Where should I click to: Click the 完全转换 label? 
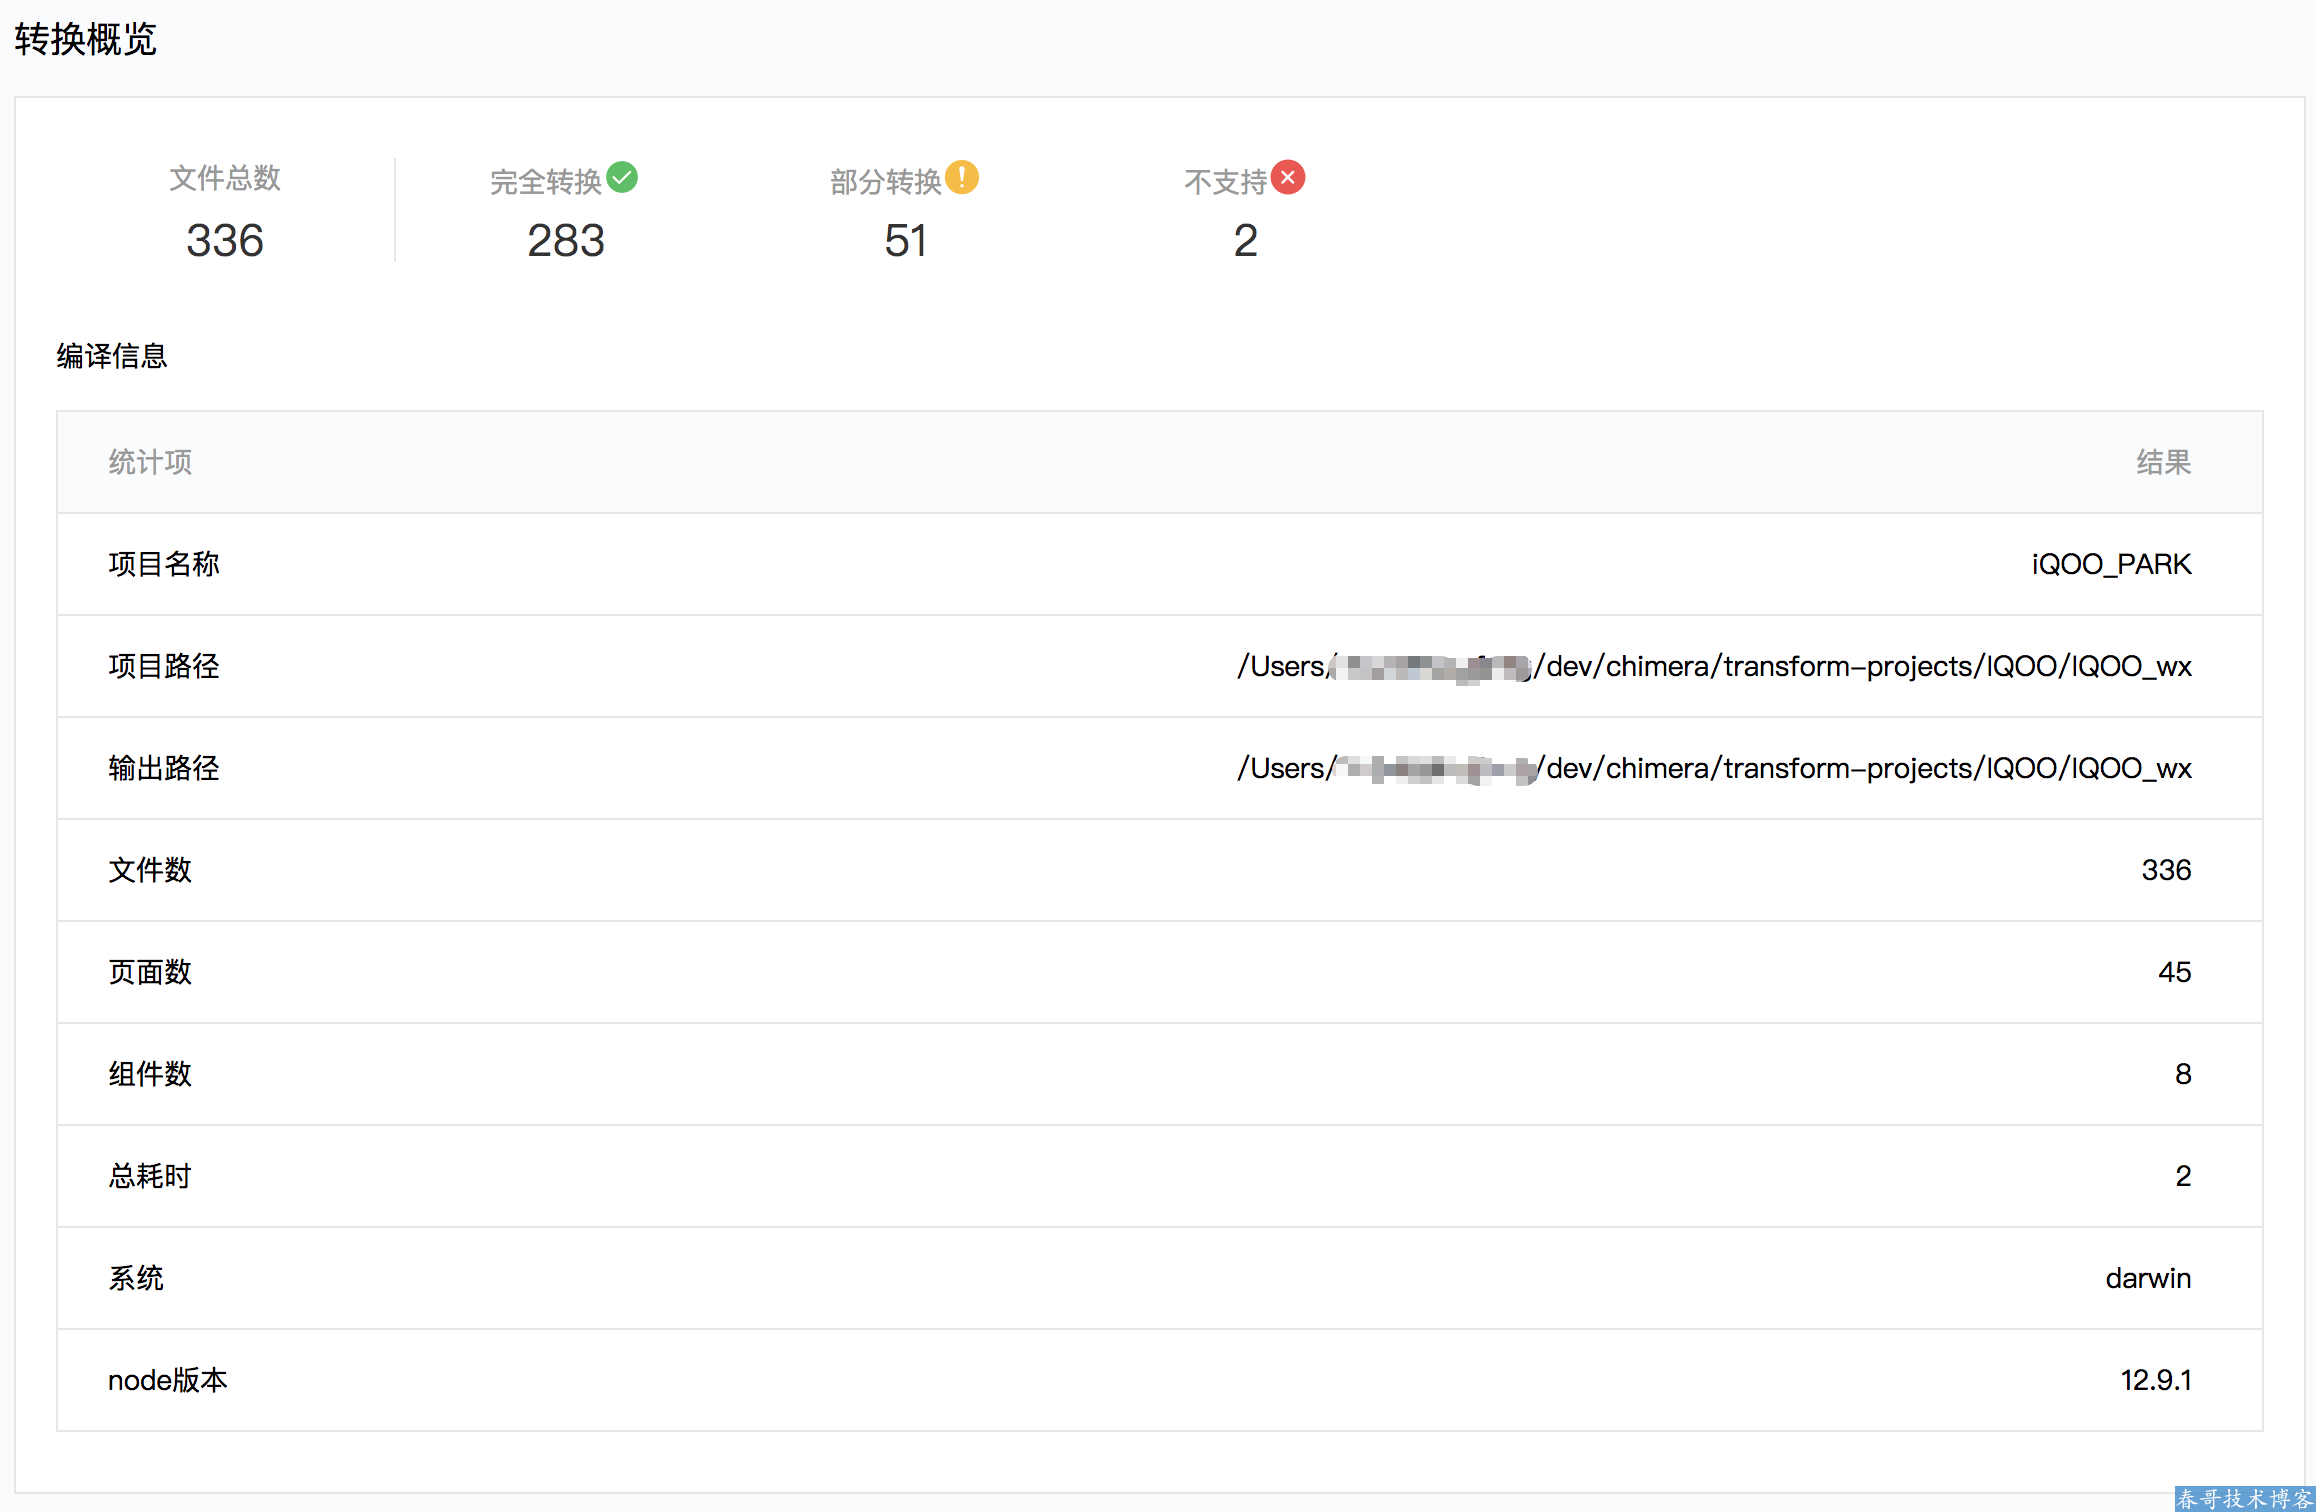[546, 182]
